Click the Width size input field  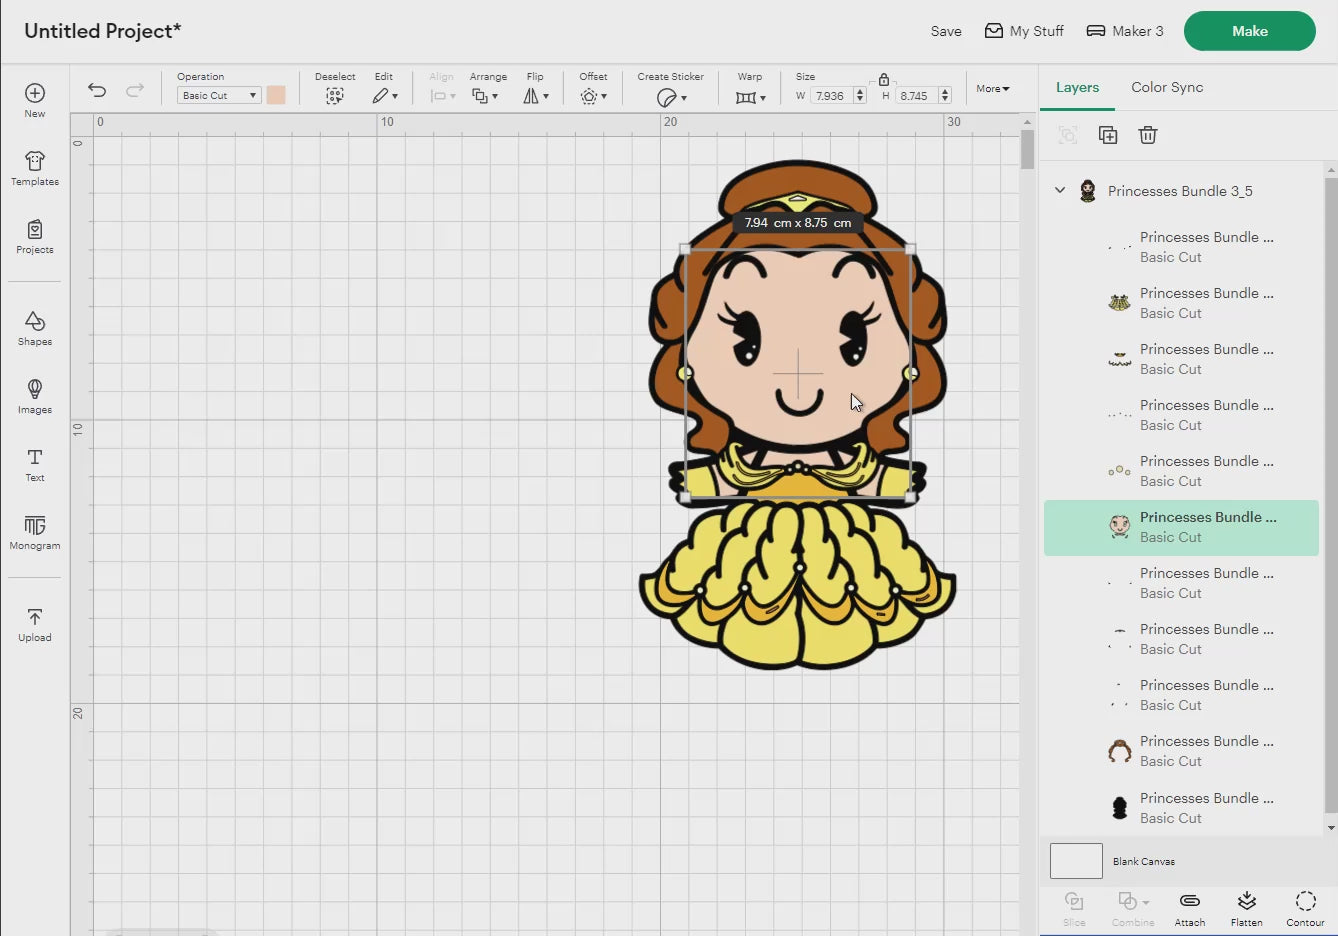click(x=831, y=96)
